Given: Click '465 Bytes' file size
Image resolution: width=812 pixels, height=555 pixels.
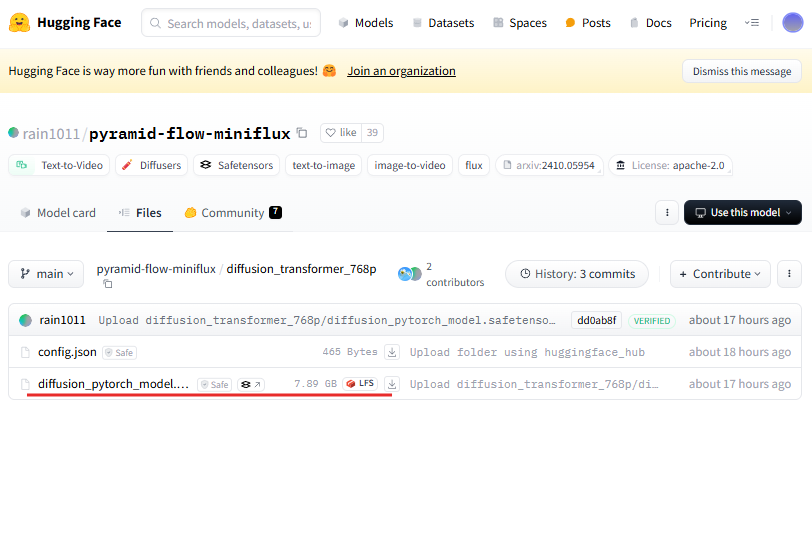Looking at the screenshot, I should pos(350,352).
